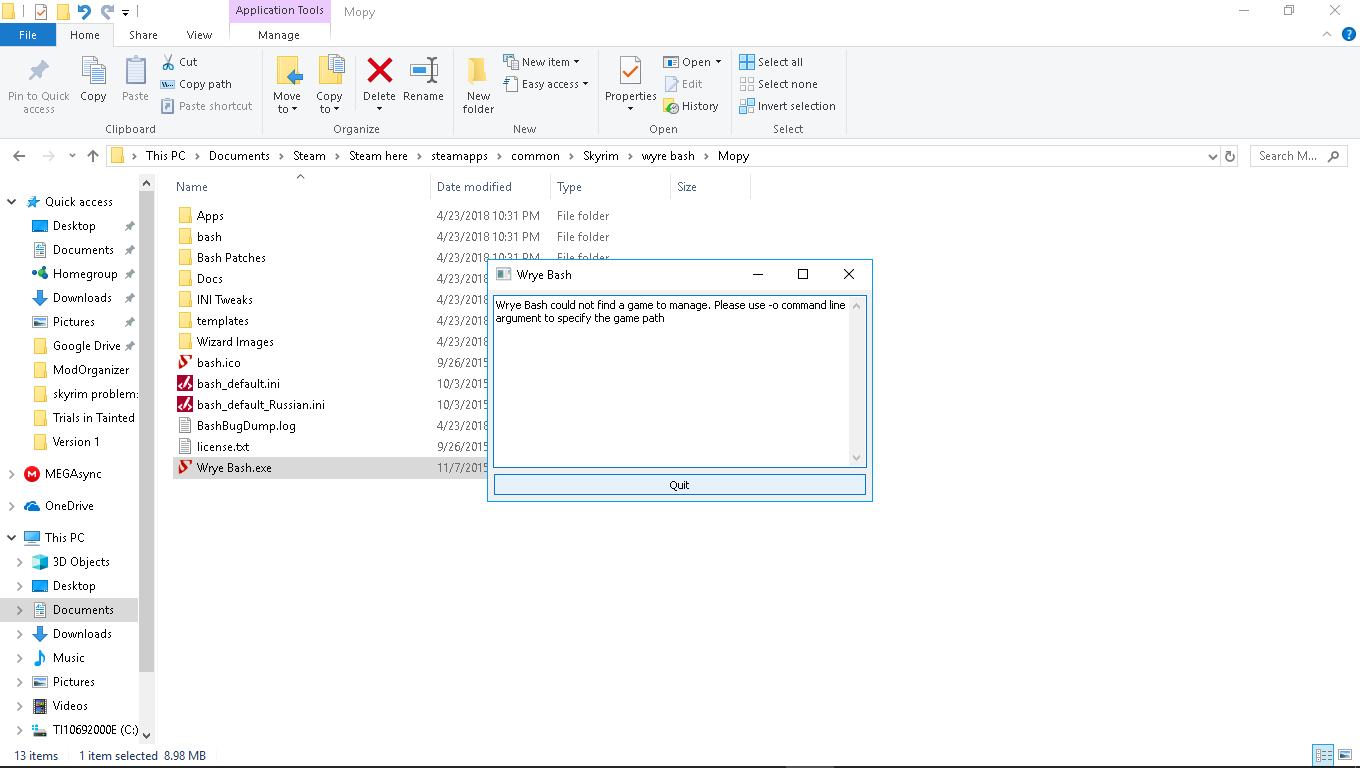Open History in the Open group
The width and height of the screenshot is (1360, 768).
(691, 106)
